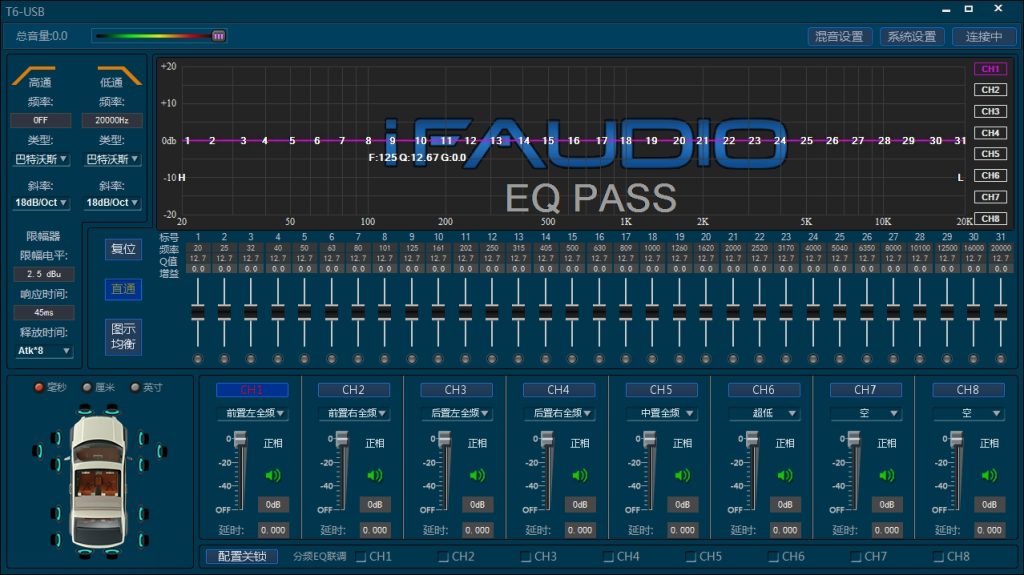Mute the CH4 speaker icon
The height and width of the screenshot is (575, 1024).
point(580,475)
